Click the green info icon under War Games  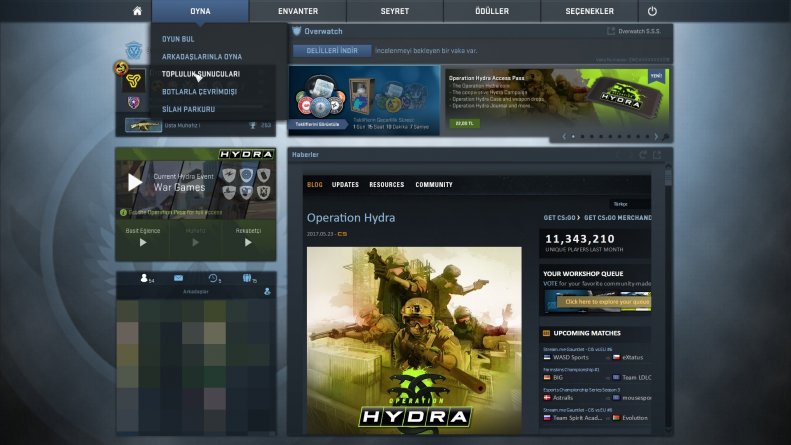(x=123, y=212)
